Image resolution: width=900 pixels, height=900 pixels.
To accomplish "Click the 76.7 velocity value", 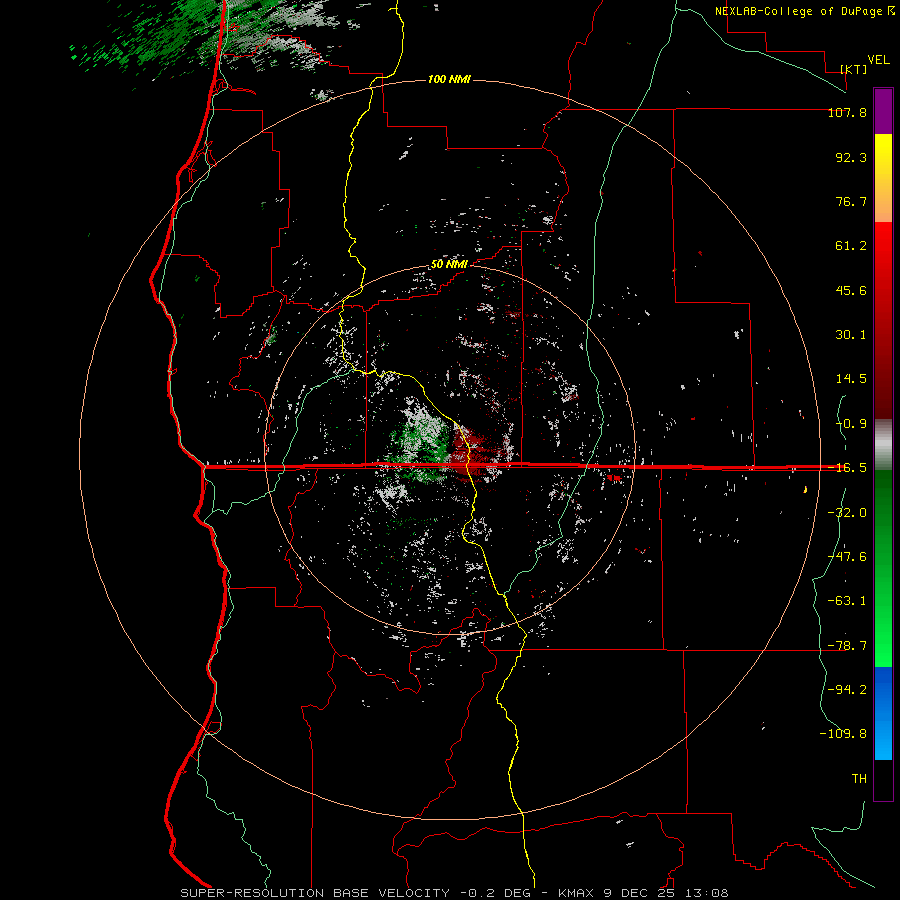I will click(851, 201).
